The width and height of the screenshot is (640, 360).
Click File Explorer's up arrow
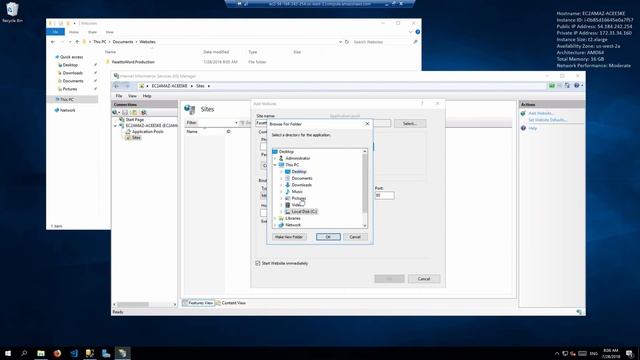(x=77, y=42)
